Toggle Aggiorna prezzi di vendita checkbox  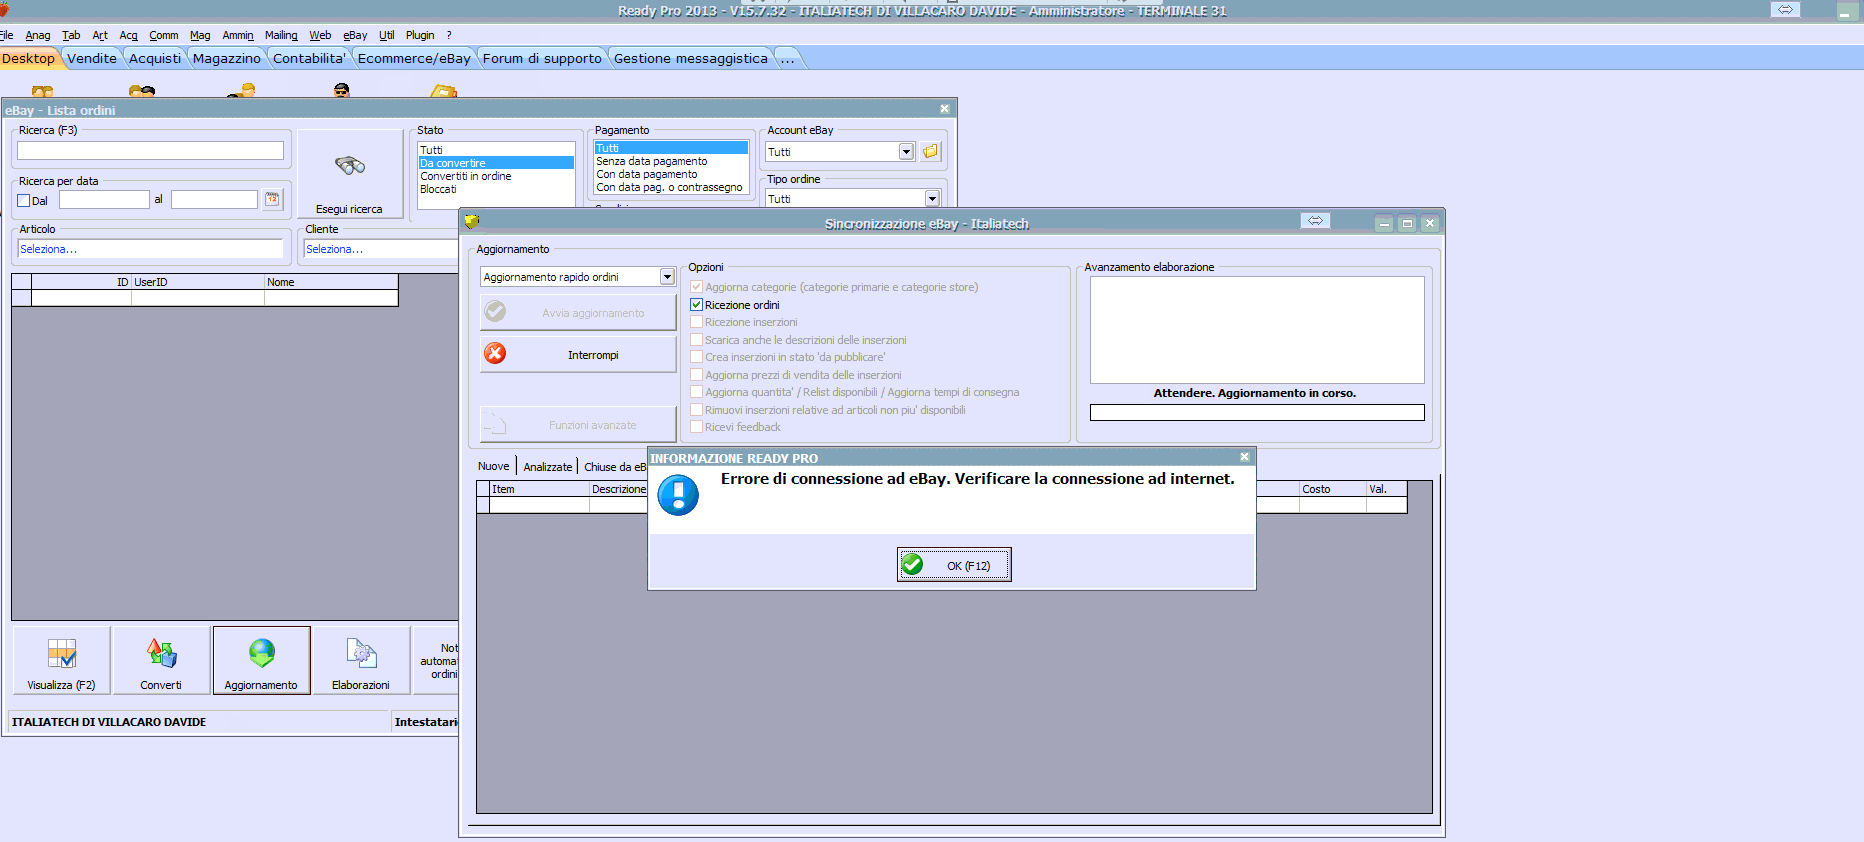coord(697,375)
